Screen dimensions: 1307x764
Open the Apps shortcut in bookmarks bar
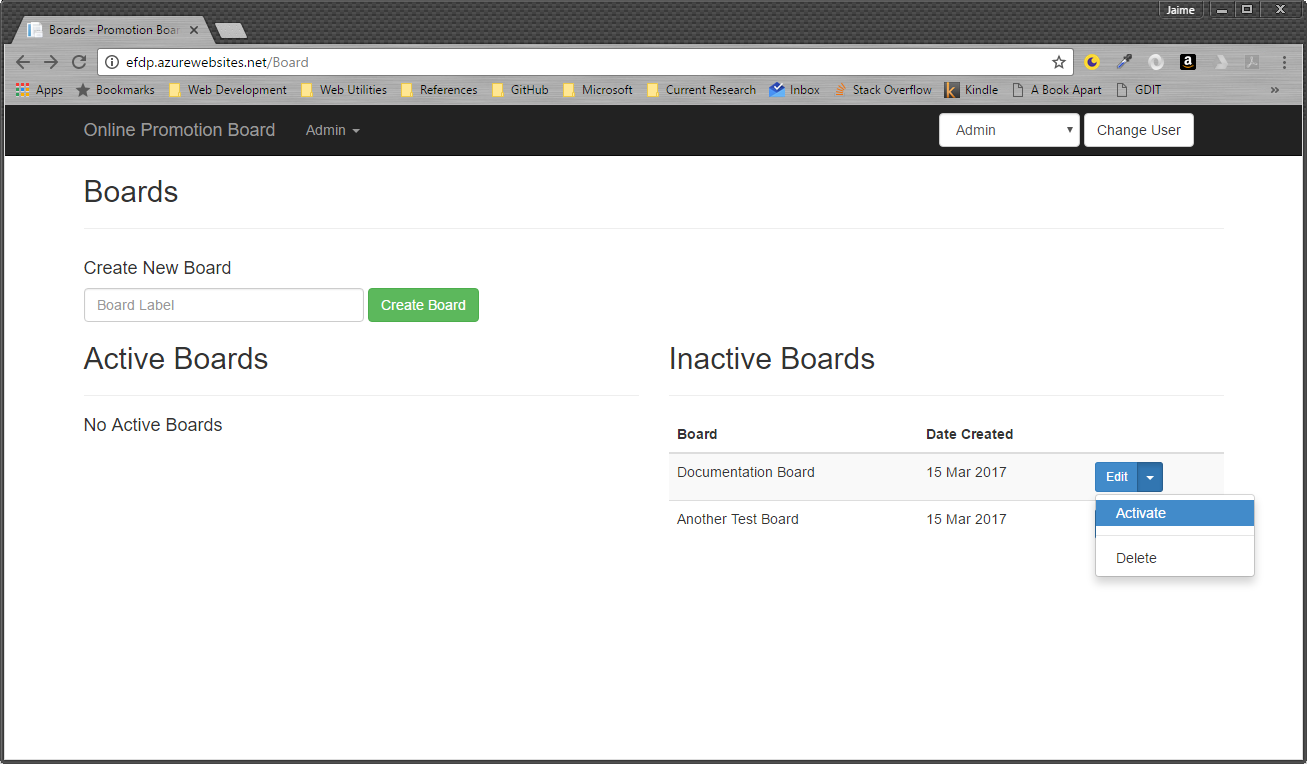click(x=39, y=90)
